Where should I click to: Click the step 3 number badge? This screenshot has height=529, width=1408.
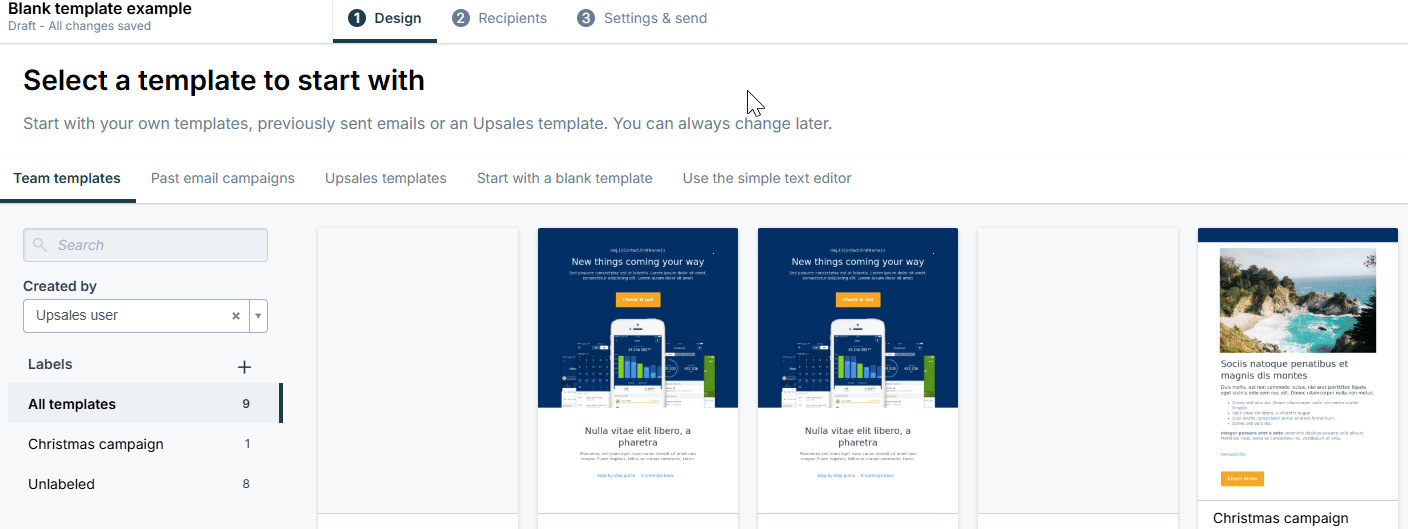[586, 18]
